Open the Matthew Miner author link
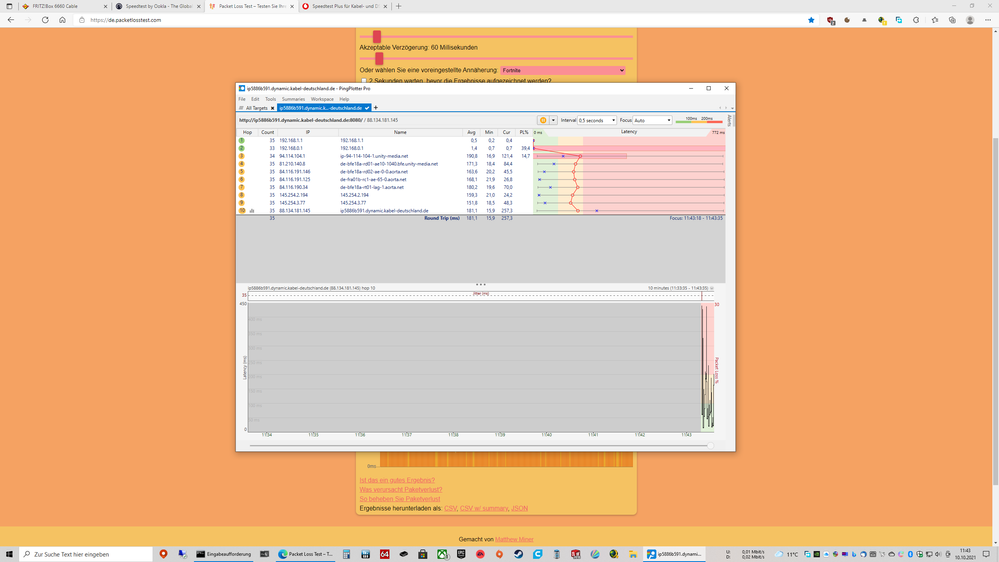Image resolution: width=999 pixels, height=562 pixels. coord(514,539)
